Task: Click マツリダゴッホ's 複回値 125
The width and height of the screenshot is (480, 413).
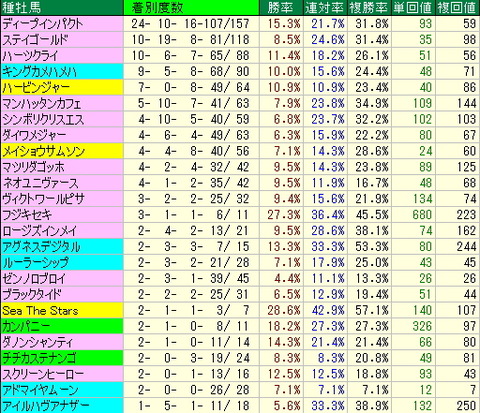Action: click(x=466, y=167)
